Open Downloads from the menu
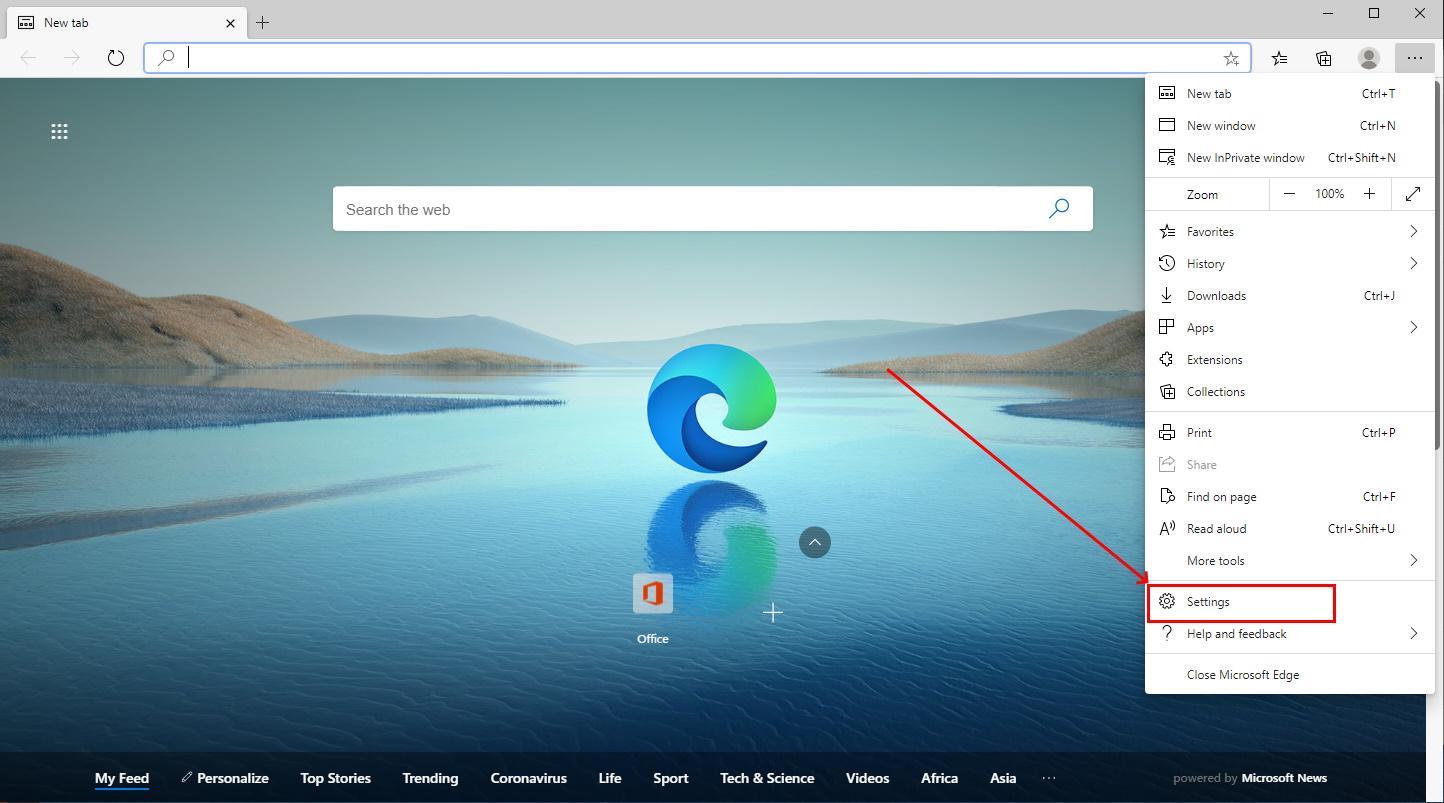This screenshot has width=1444, height=803. (1289, 295)
